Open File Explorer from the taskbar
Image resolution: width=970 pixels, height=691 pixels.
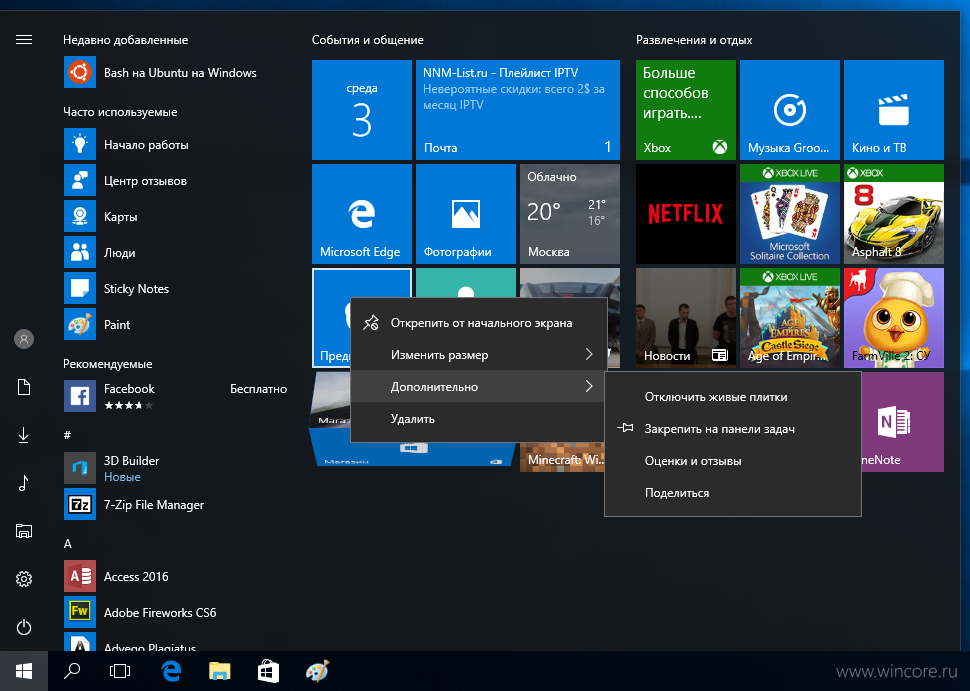pyautogui.click(x=220, y=671)
